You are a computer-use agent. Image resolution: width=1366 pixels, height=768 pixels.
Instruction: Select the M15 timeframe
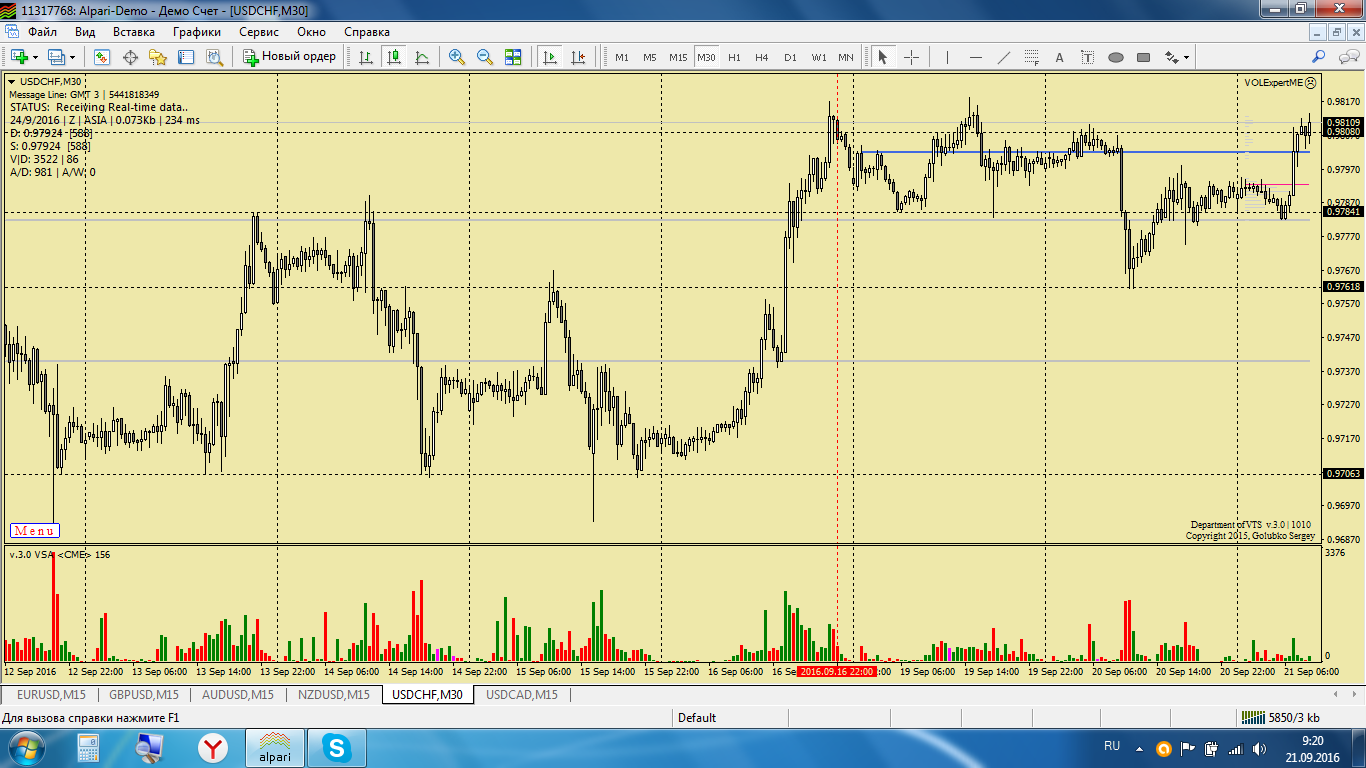click(x=678, y=57)
